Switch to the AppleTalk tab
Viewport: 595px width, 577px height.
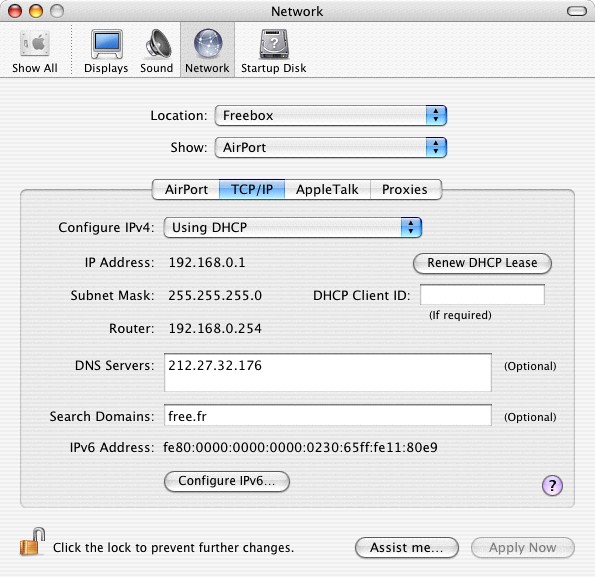click(327, 189)
